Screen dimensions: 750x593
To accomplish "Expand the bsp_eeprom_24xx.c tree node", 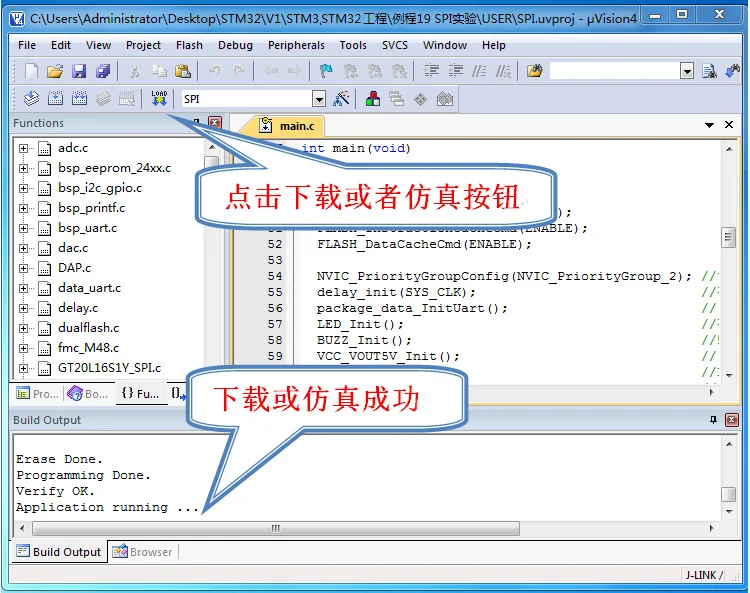I will coord(23,168).
